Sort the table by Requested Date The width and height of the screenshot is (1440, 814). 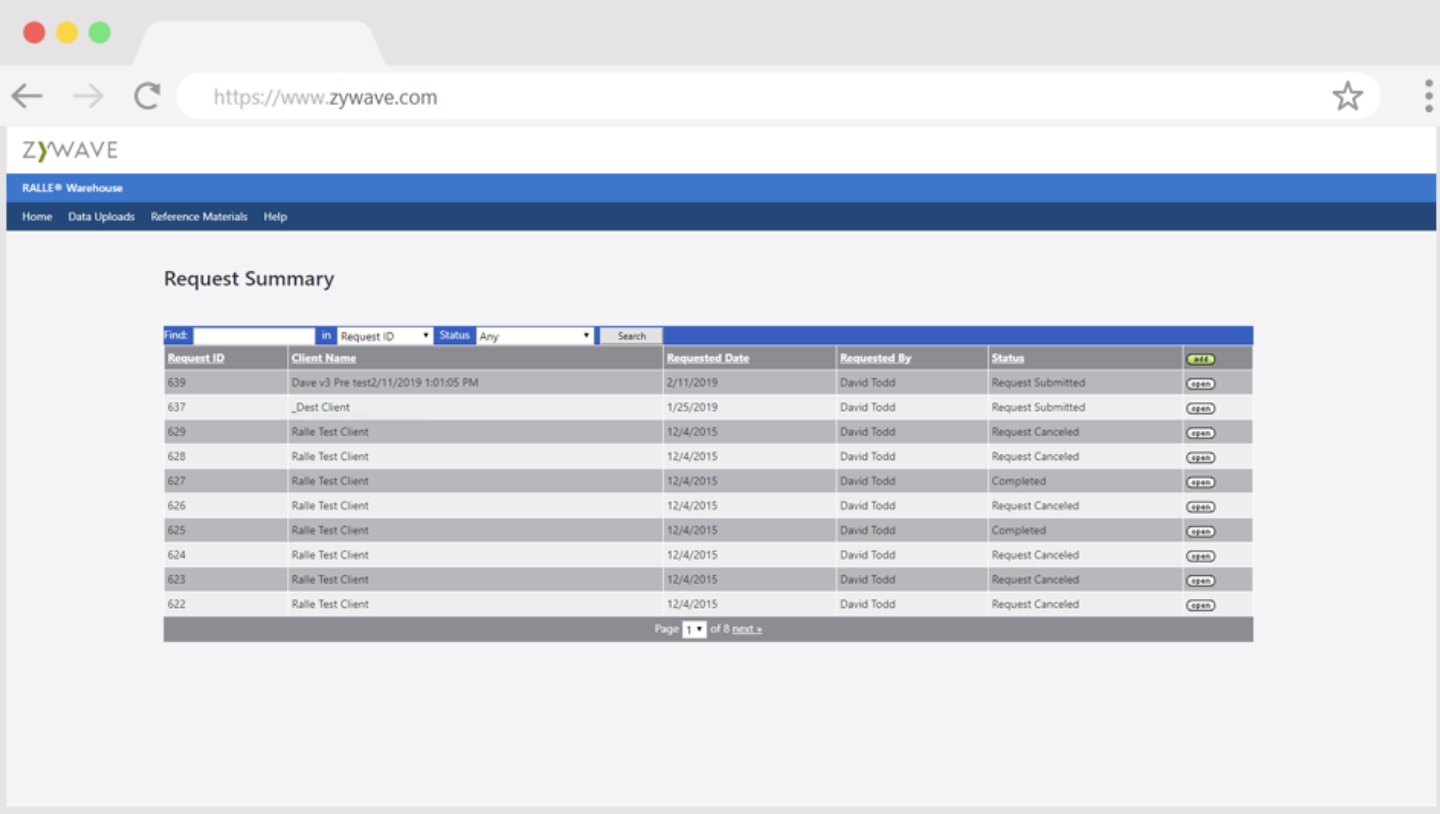pyautogui.click(x=707, y=357)
